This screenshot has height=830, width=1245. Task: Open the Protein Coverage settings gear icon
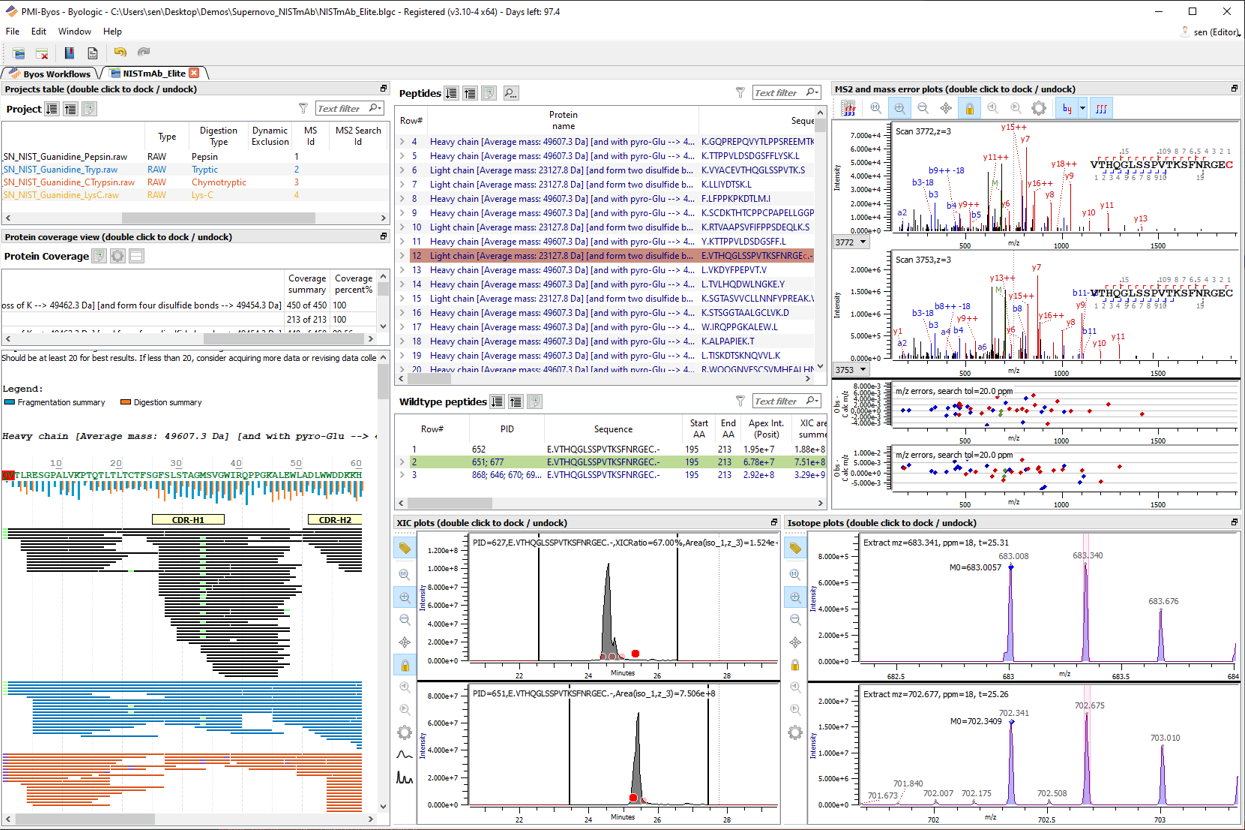118,256
